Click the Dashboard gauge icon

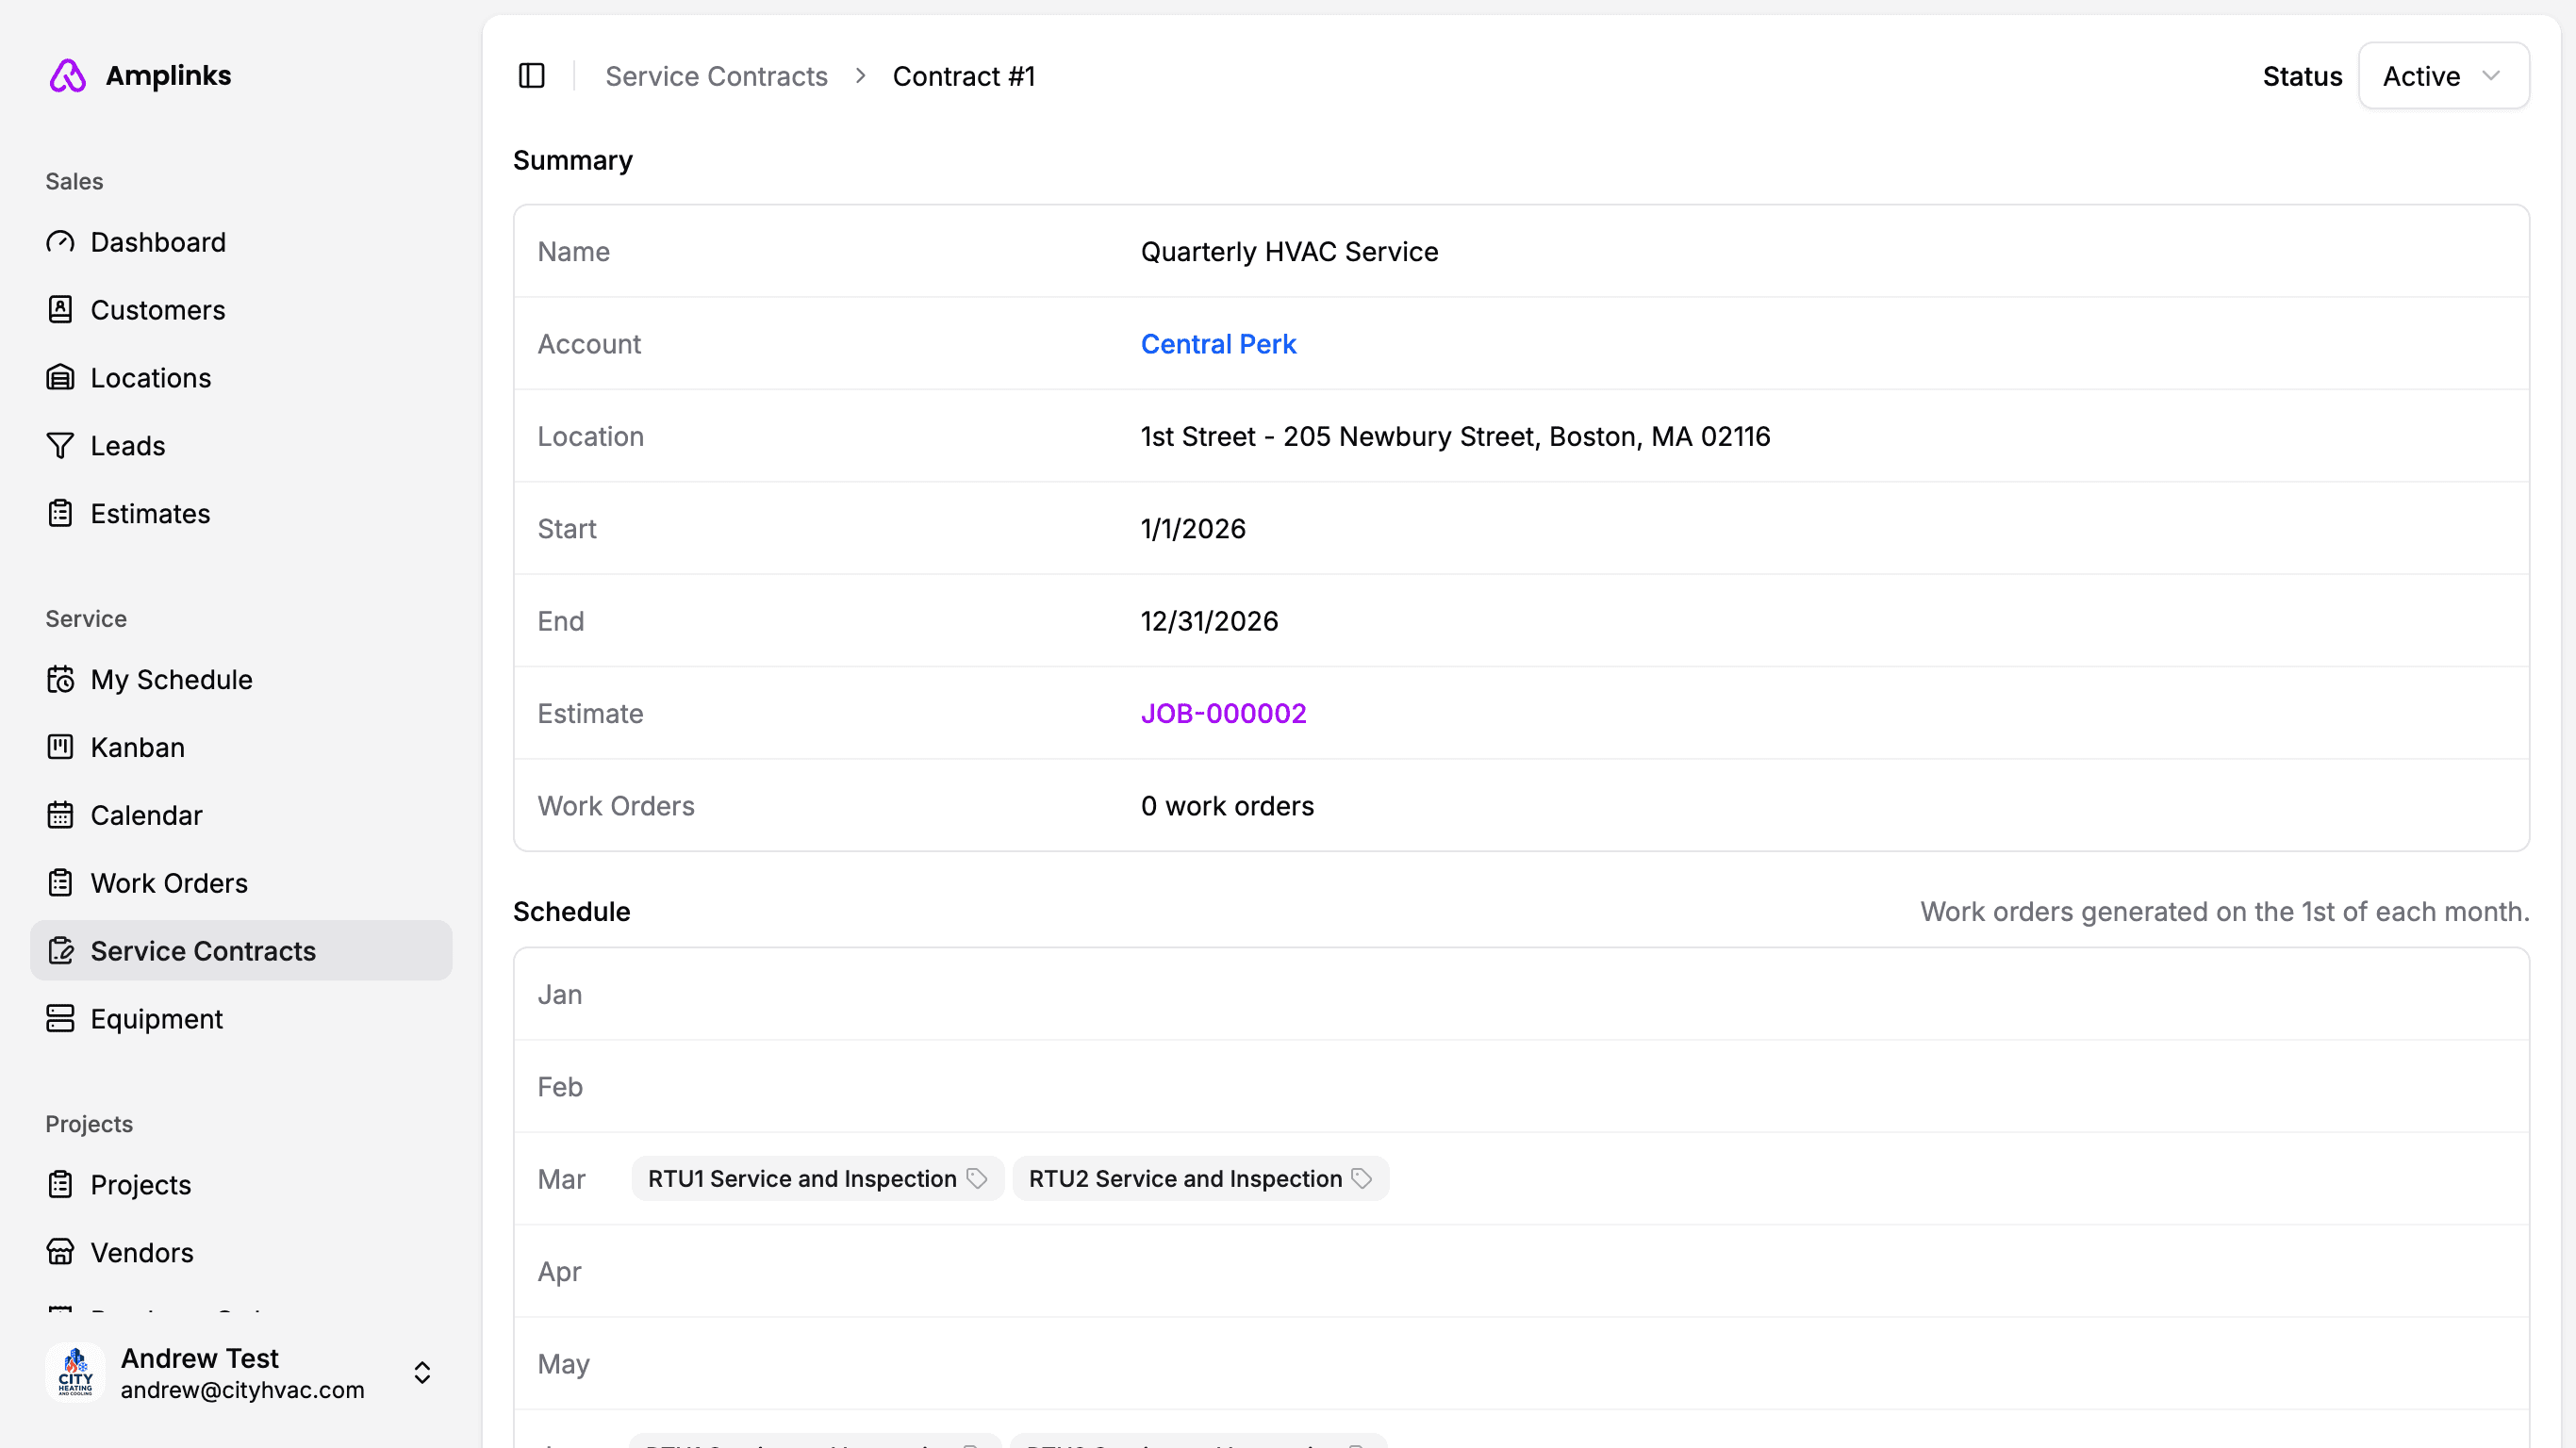[x=60, y=242]
